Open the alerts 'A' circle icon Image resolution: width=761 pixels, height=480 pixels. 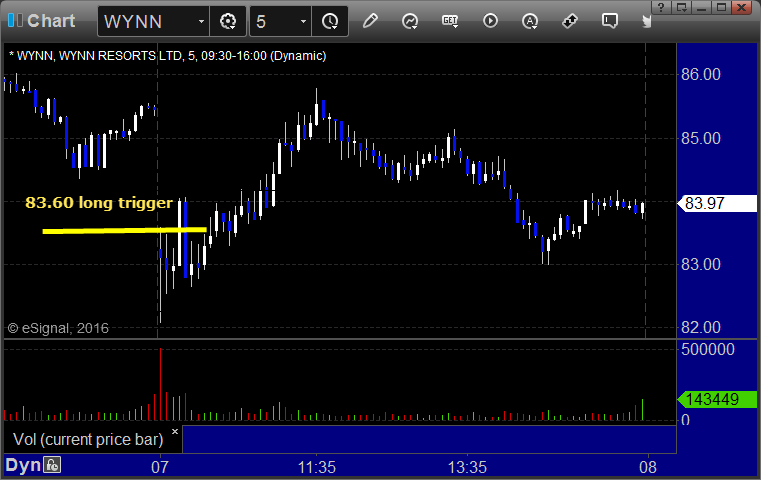pos(529,21)
